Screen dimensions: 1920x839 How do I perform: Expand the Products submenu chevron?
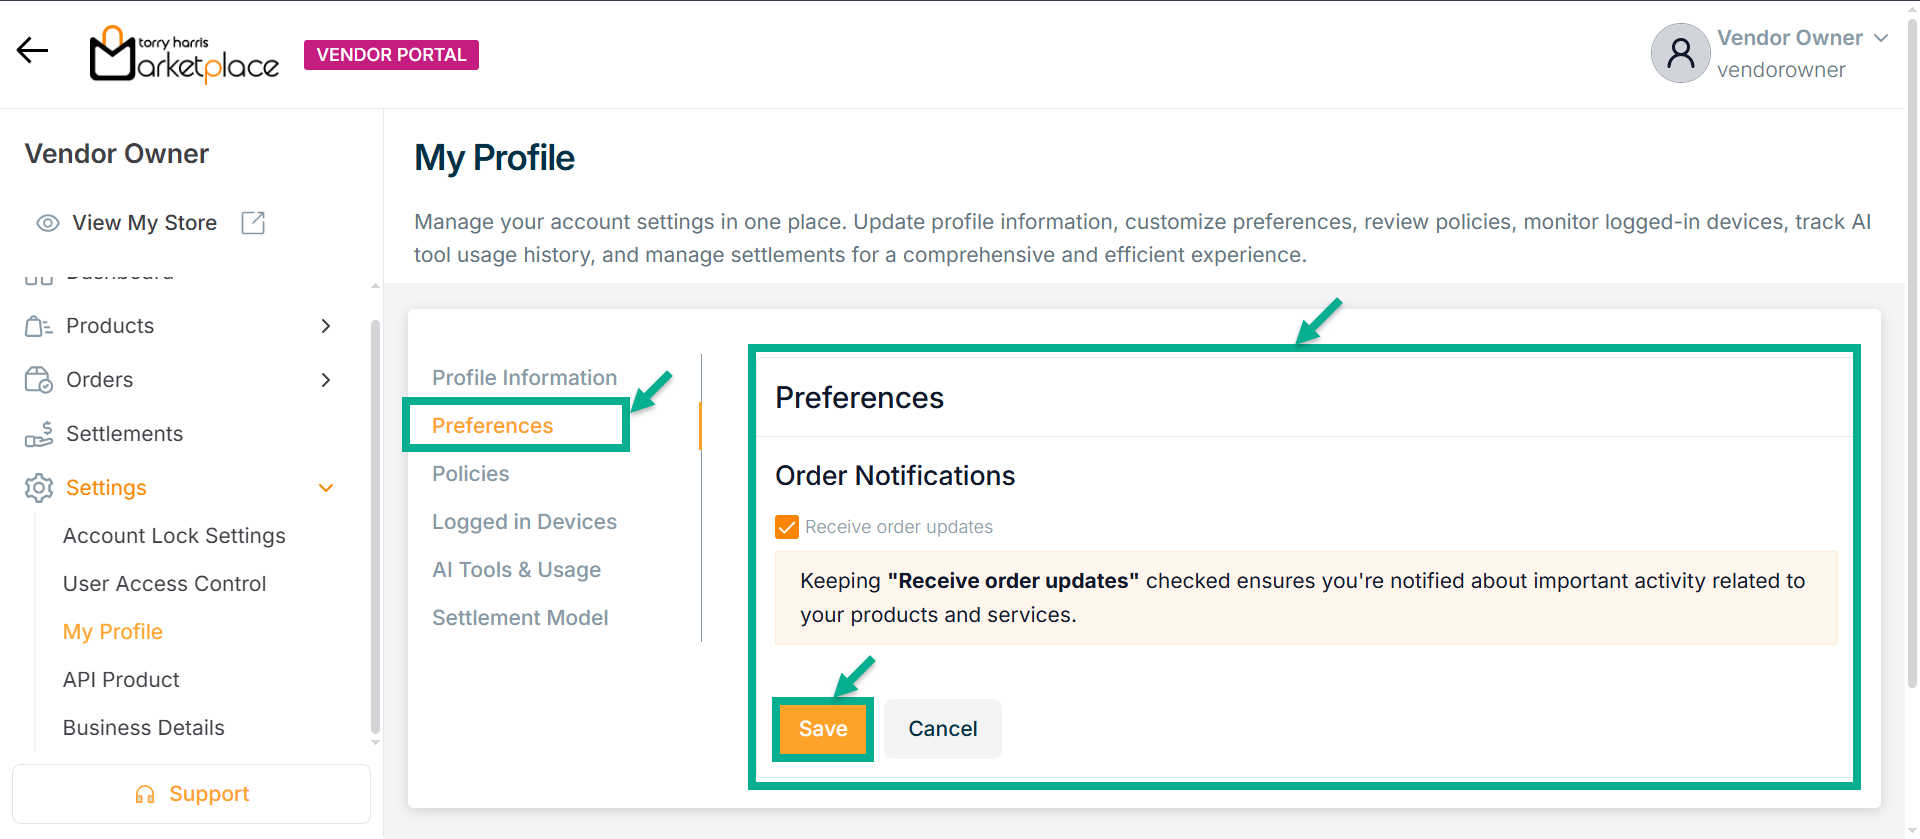tap(326, 326)
